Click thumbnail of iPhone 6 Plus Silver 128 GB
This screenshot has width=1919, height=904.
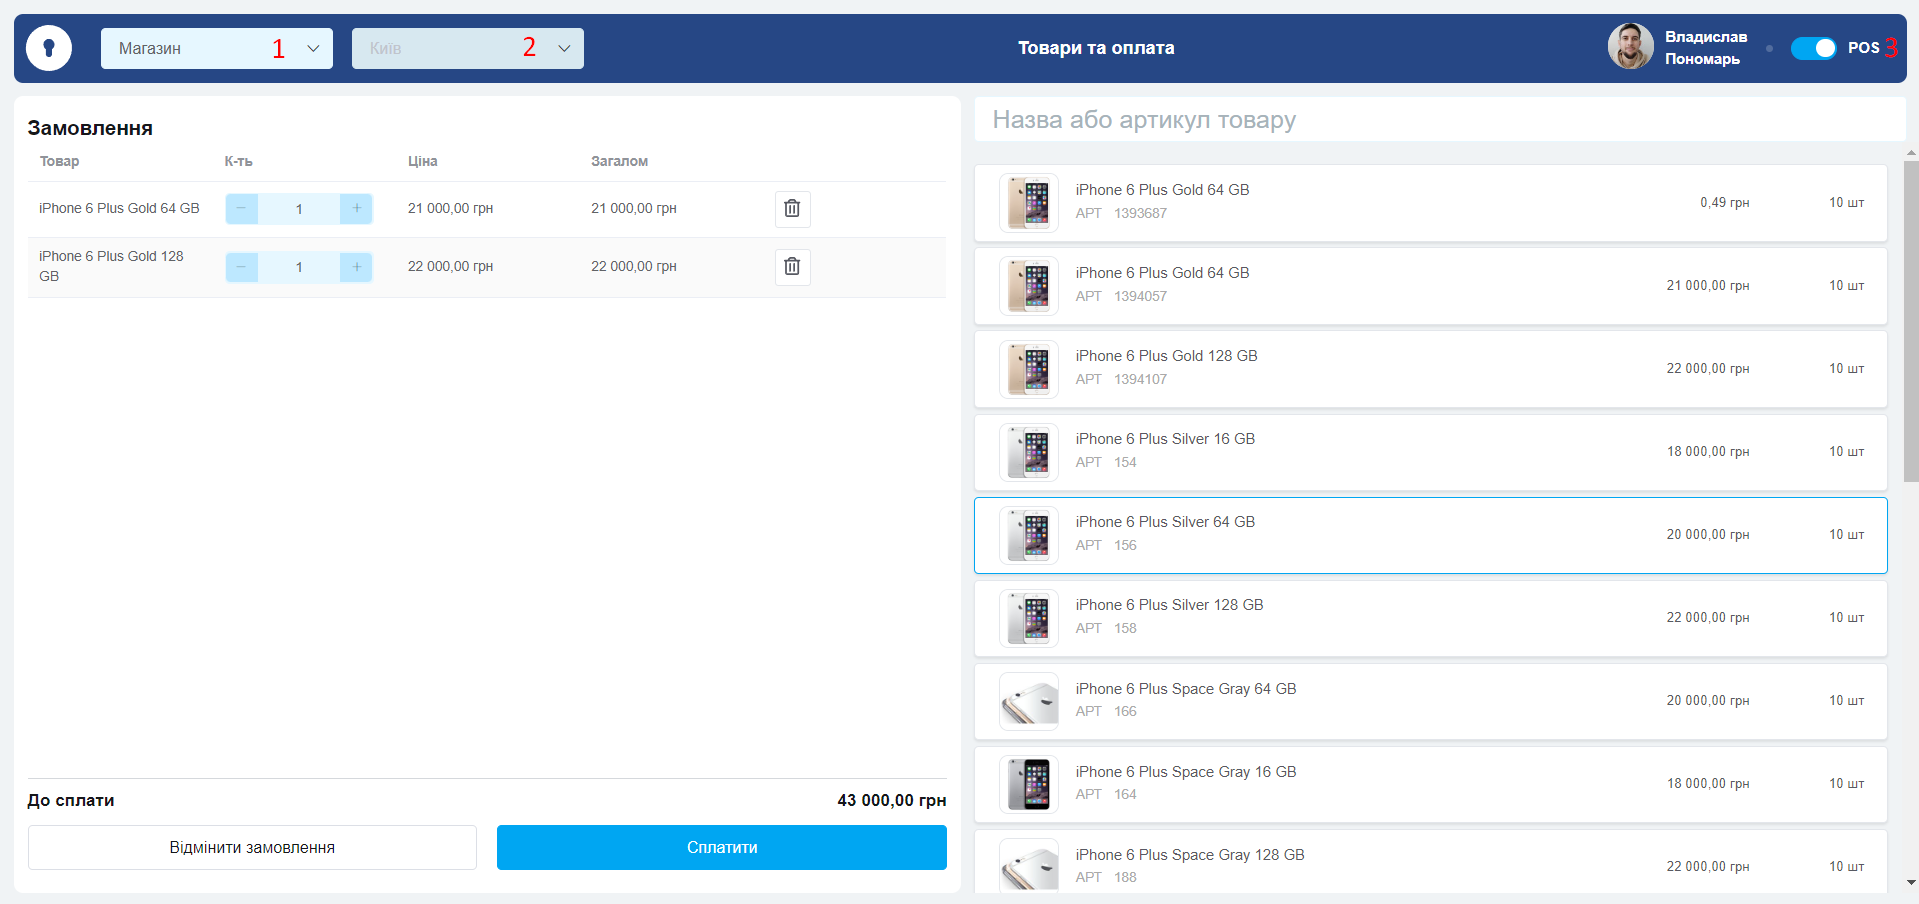coord(1029,618)
